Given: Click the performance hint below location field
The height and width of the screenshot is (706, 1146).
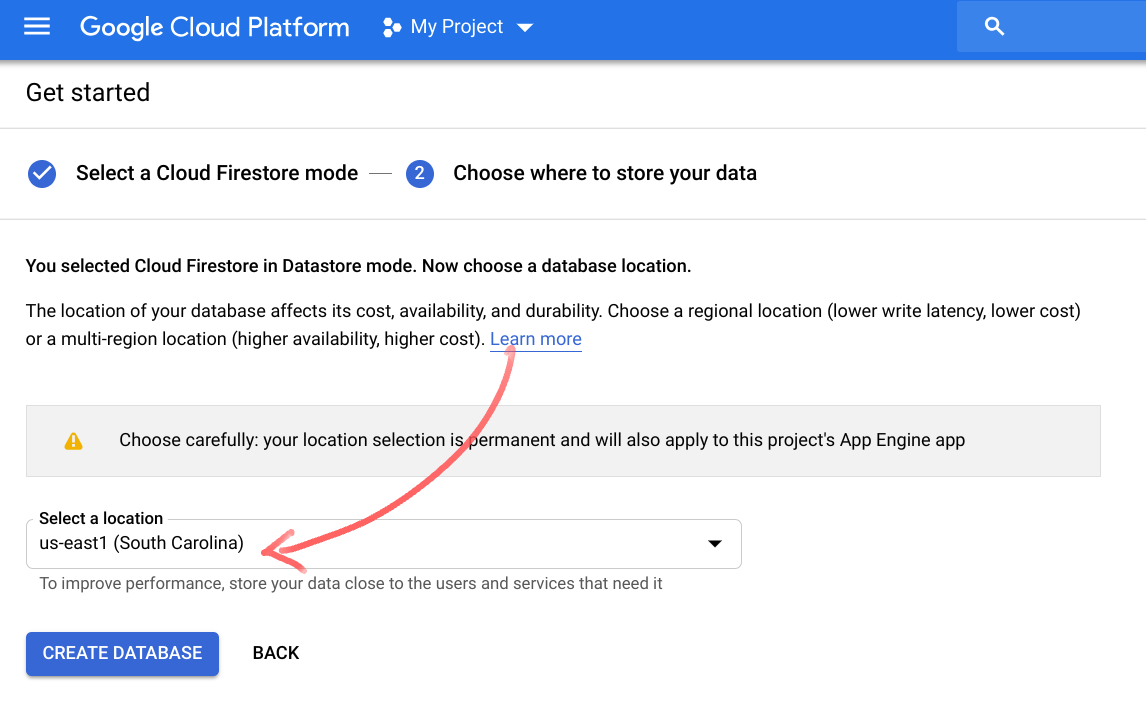Looking at the screenshot, I should click(351, 583).
